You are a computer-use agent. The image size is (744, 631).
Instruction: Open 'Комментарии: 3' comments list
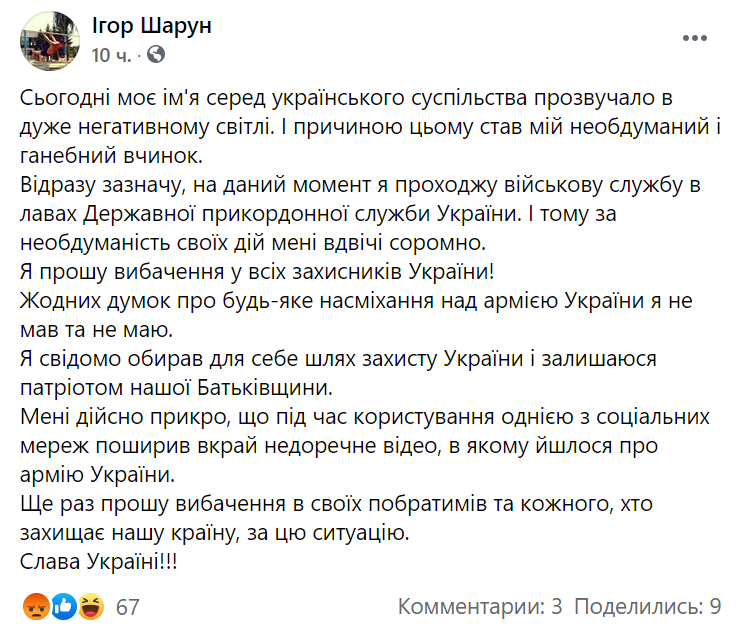tap(480, 606)
